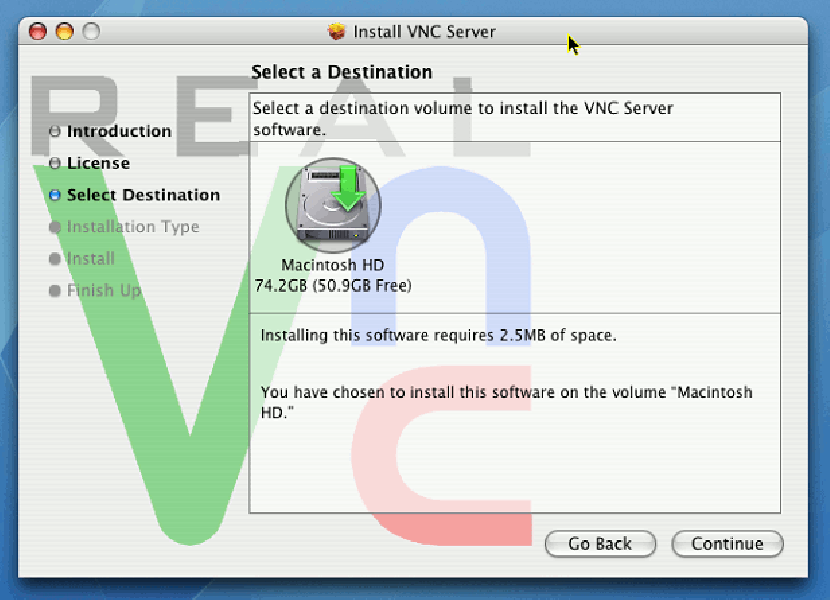Click the Finish Up step bullet
The image size is (830, 600).
point(55,291)
